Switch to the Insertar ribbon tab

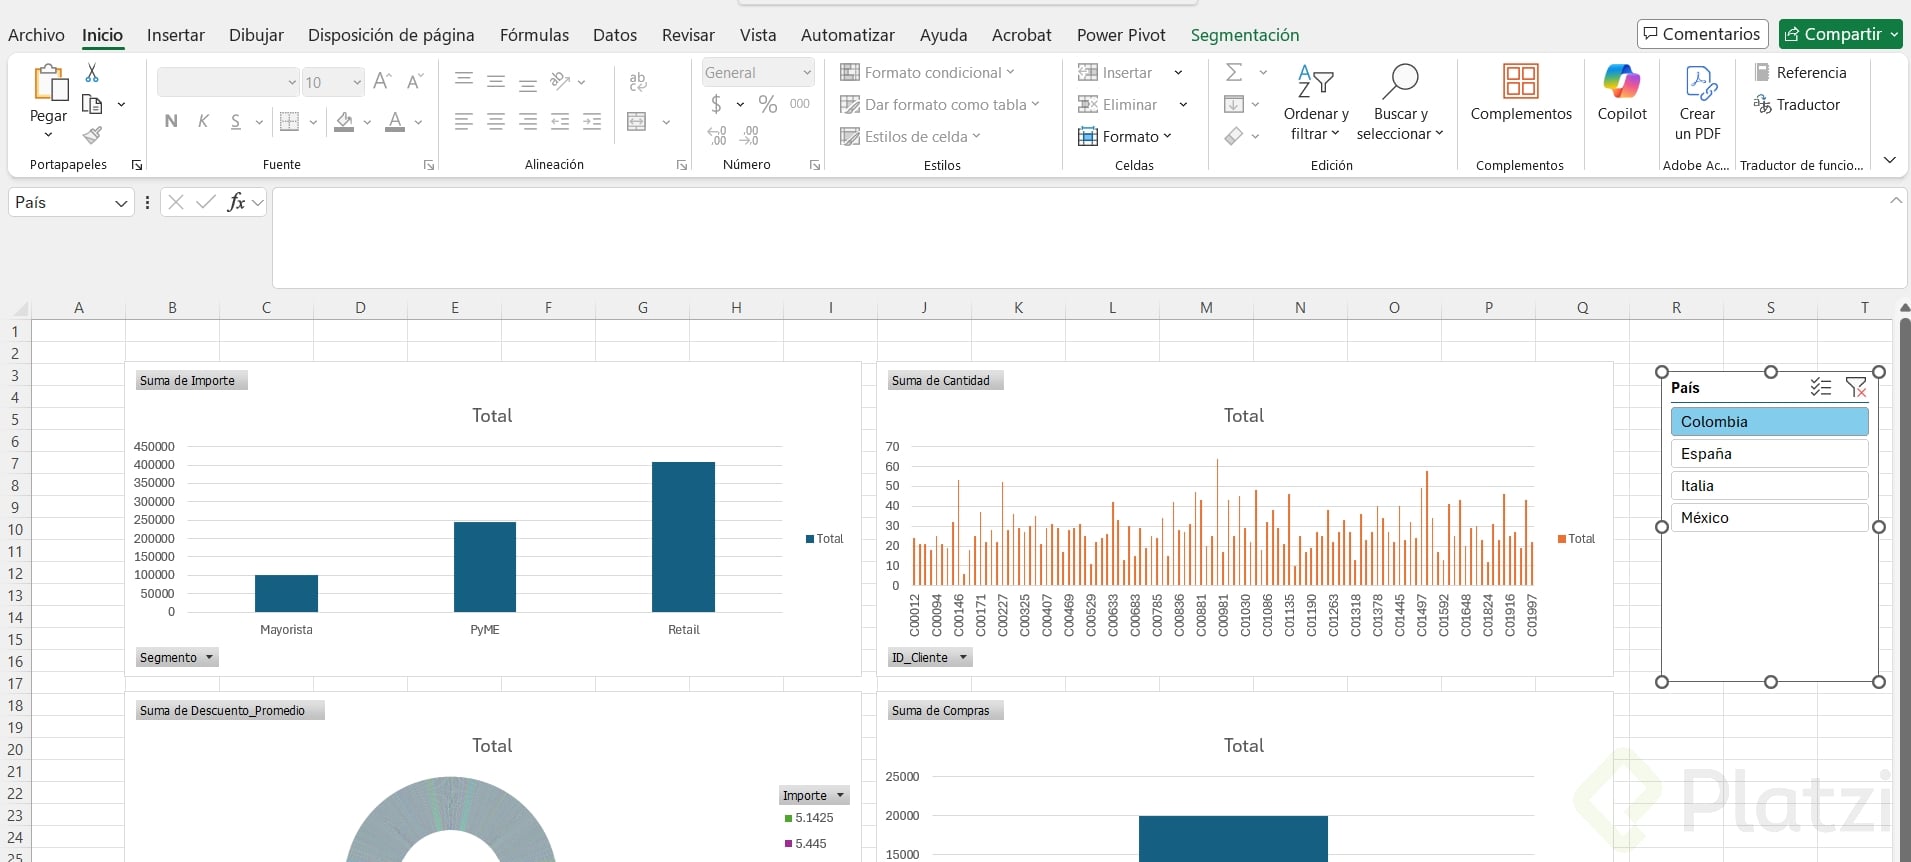[175, 35]
